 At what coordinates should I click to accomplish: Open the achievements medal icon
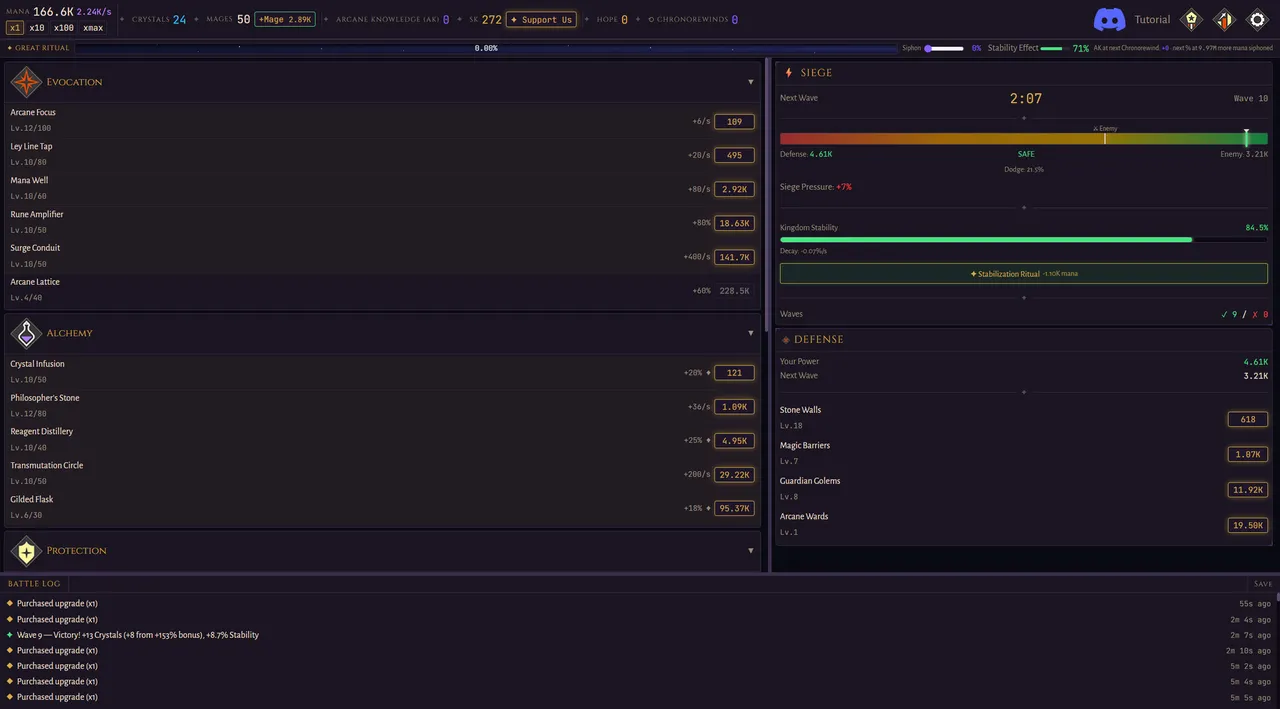(x=1191, y=19)
